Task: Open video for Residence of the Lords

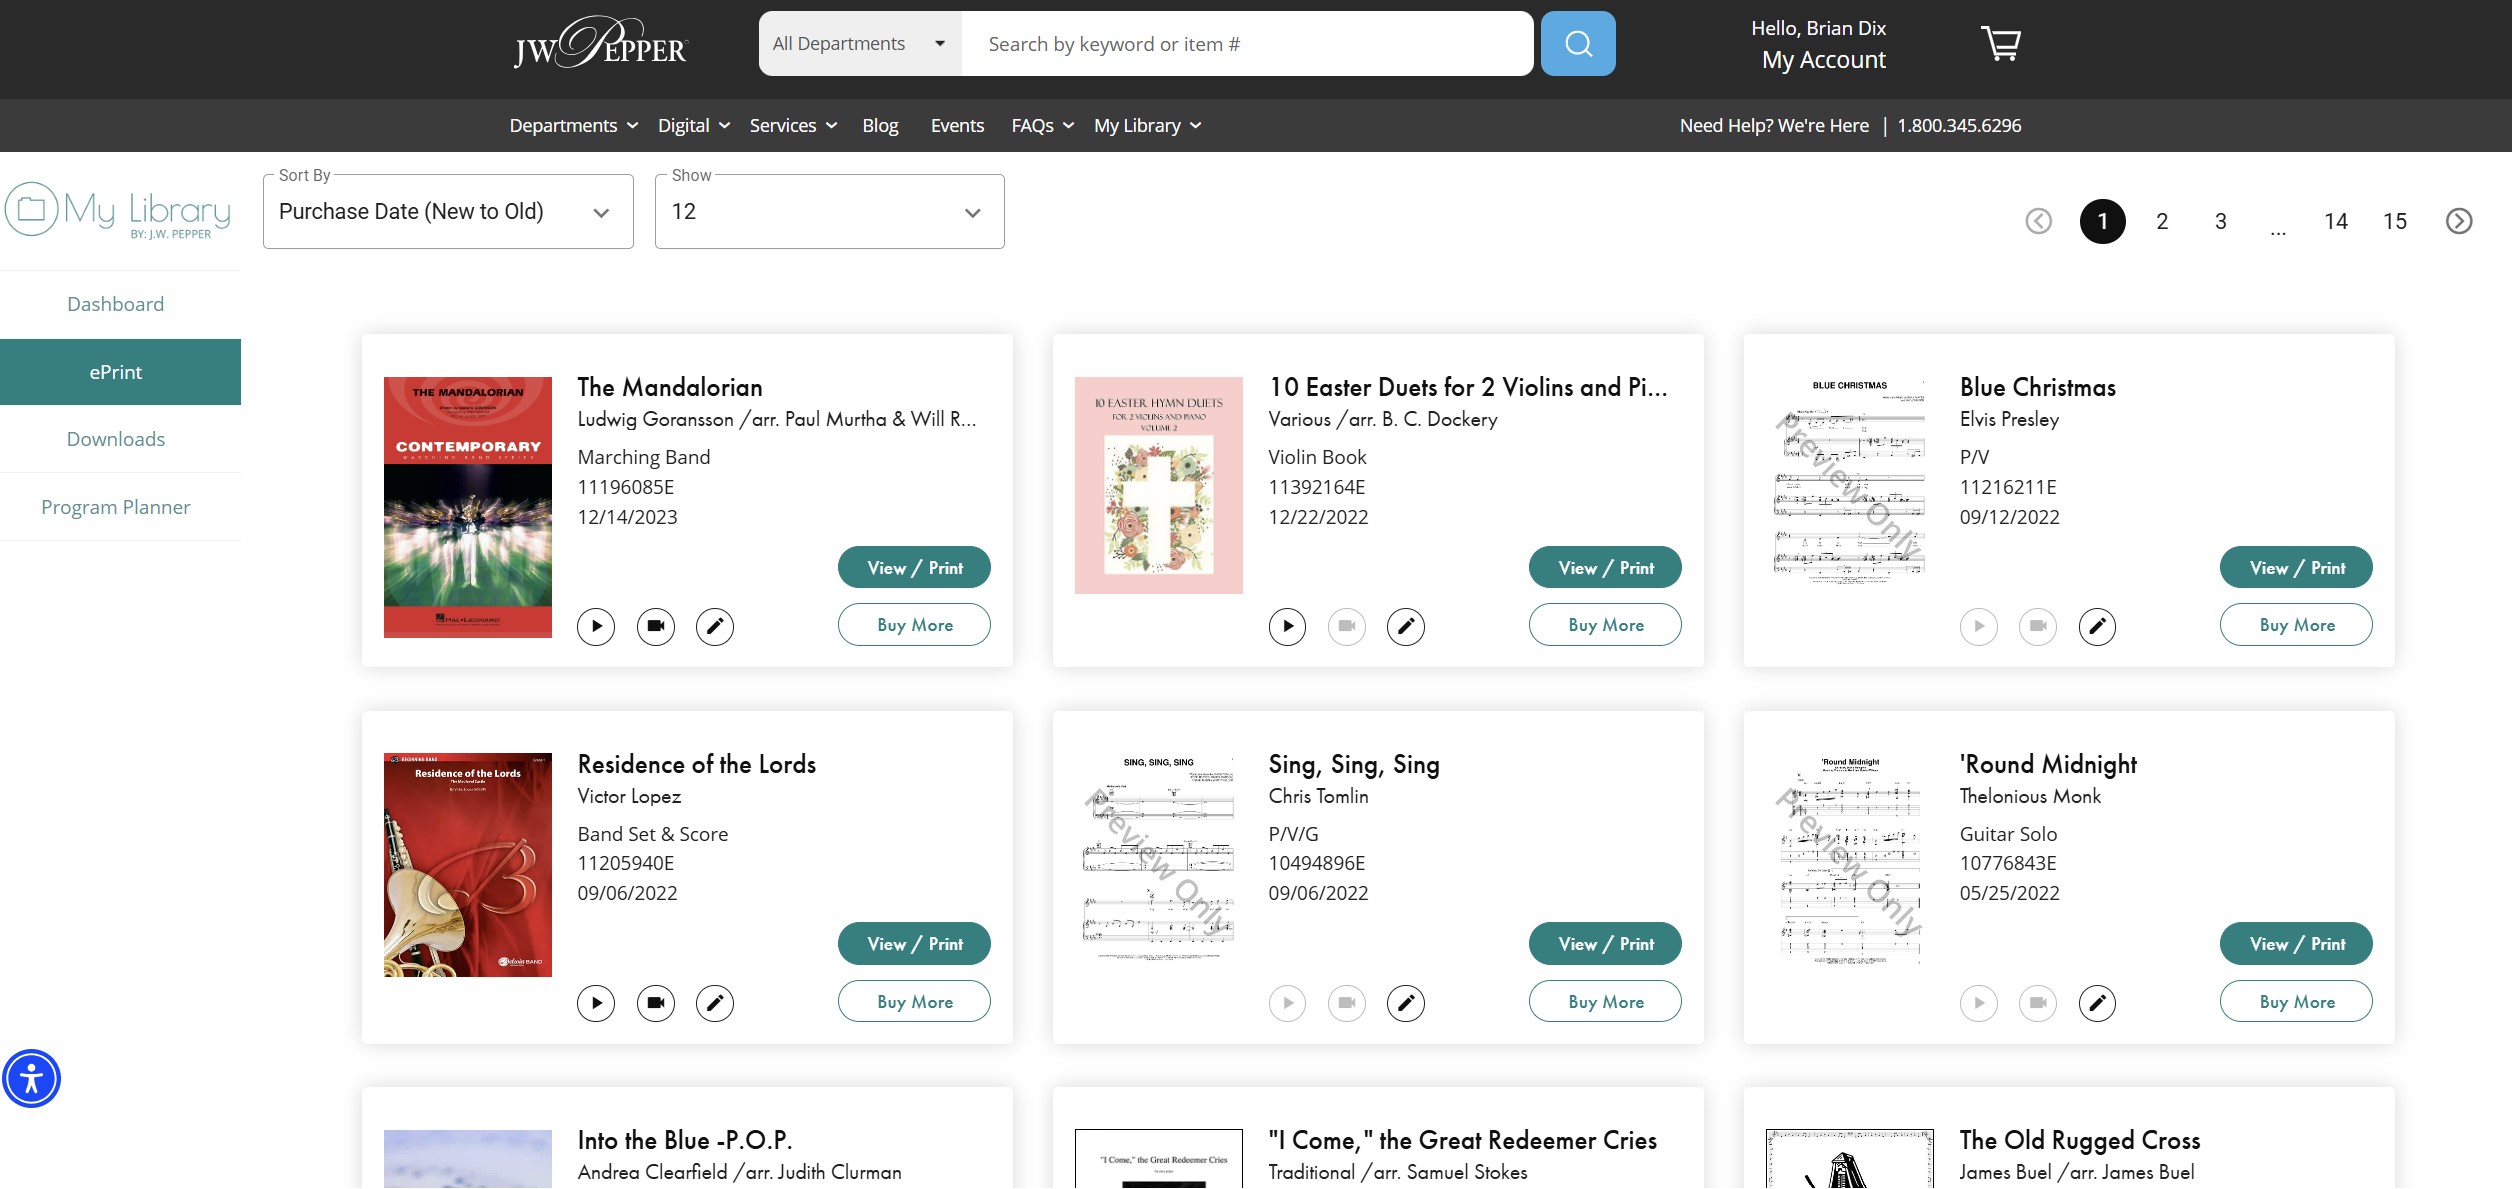Action: coord(656,1003)
